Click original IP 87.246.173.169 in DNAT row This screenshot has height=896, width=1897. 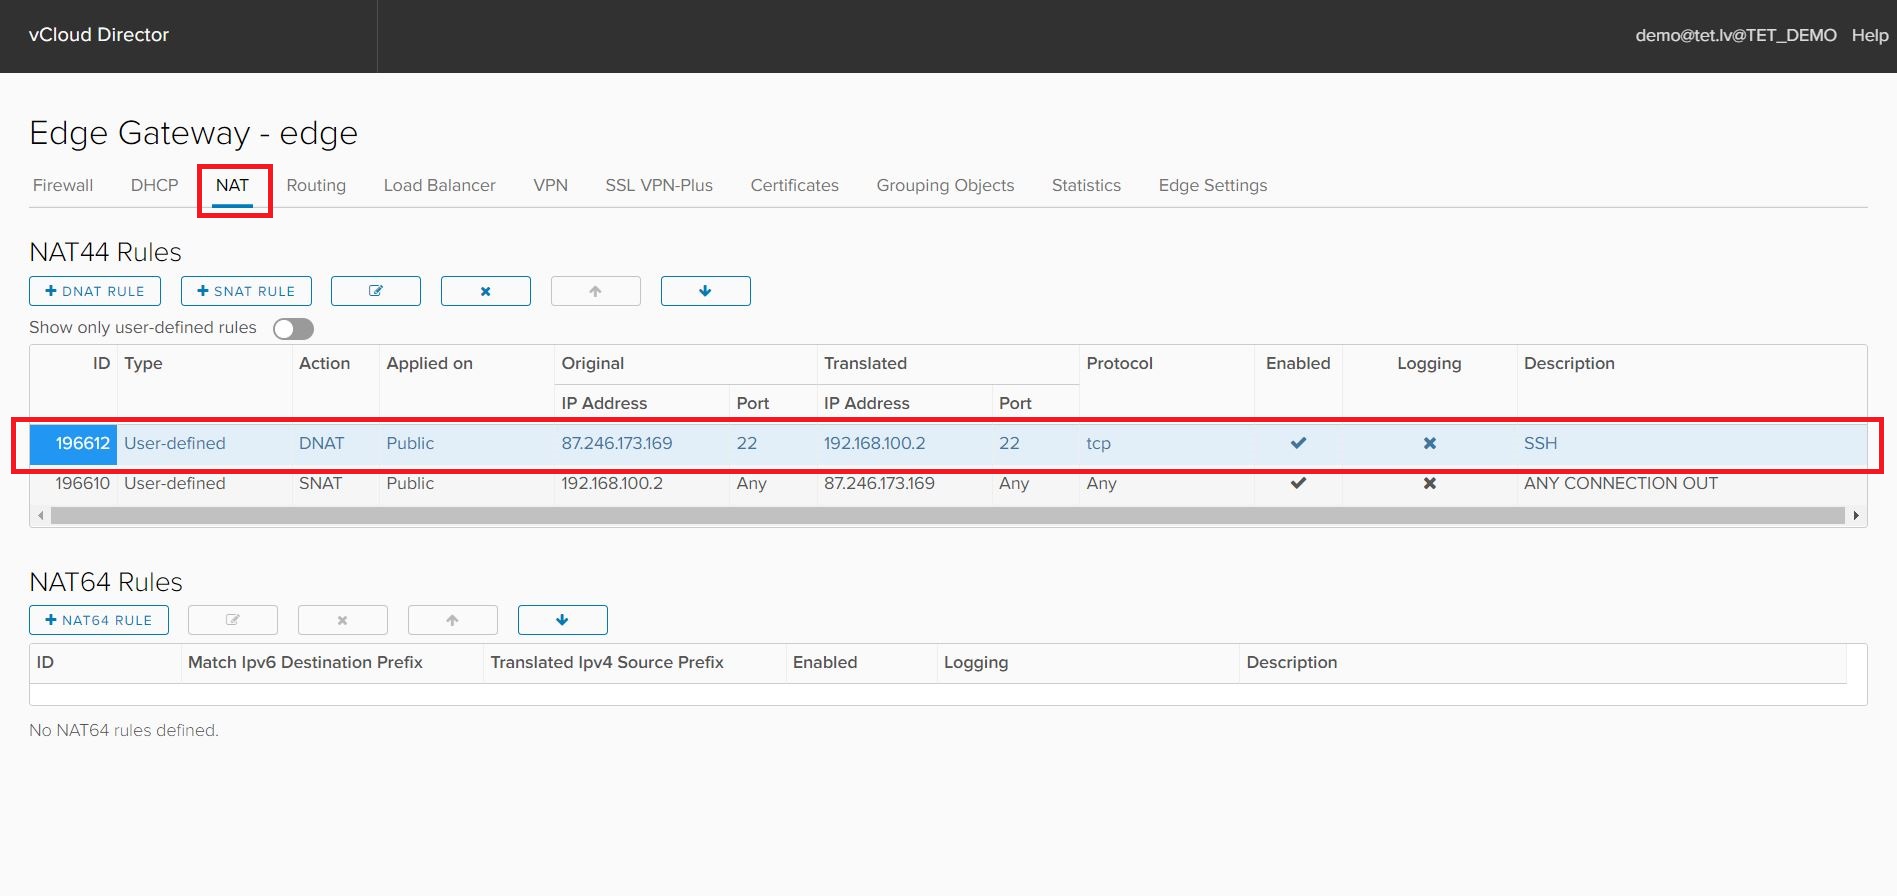click(x=617, y=443)
